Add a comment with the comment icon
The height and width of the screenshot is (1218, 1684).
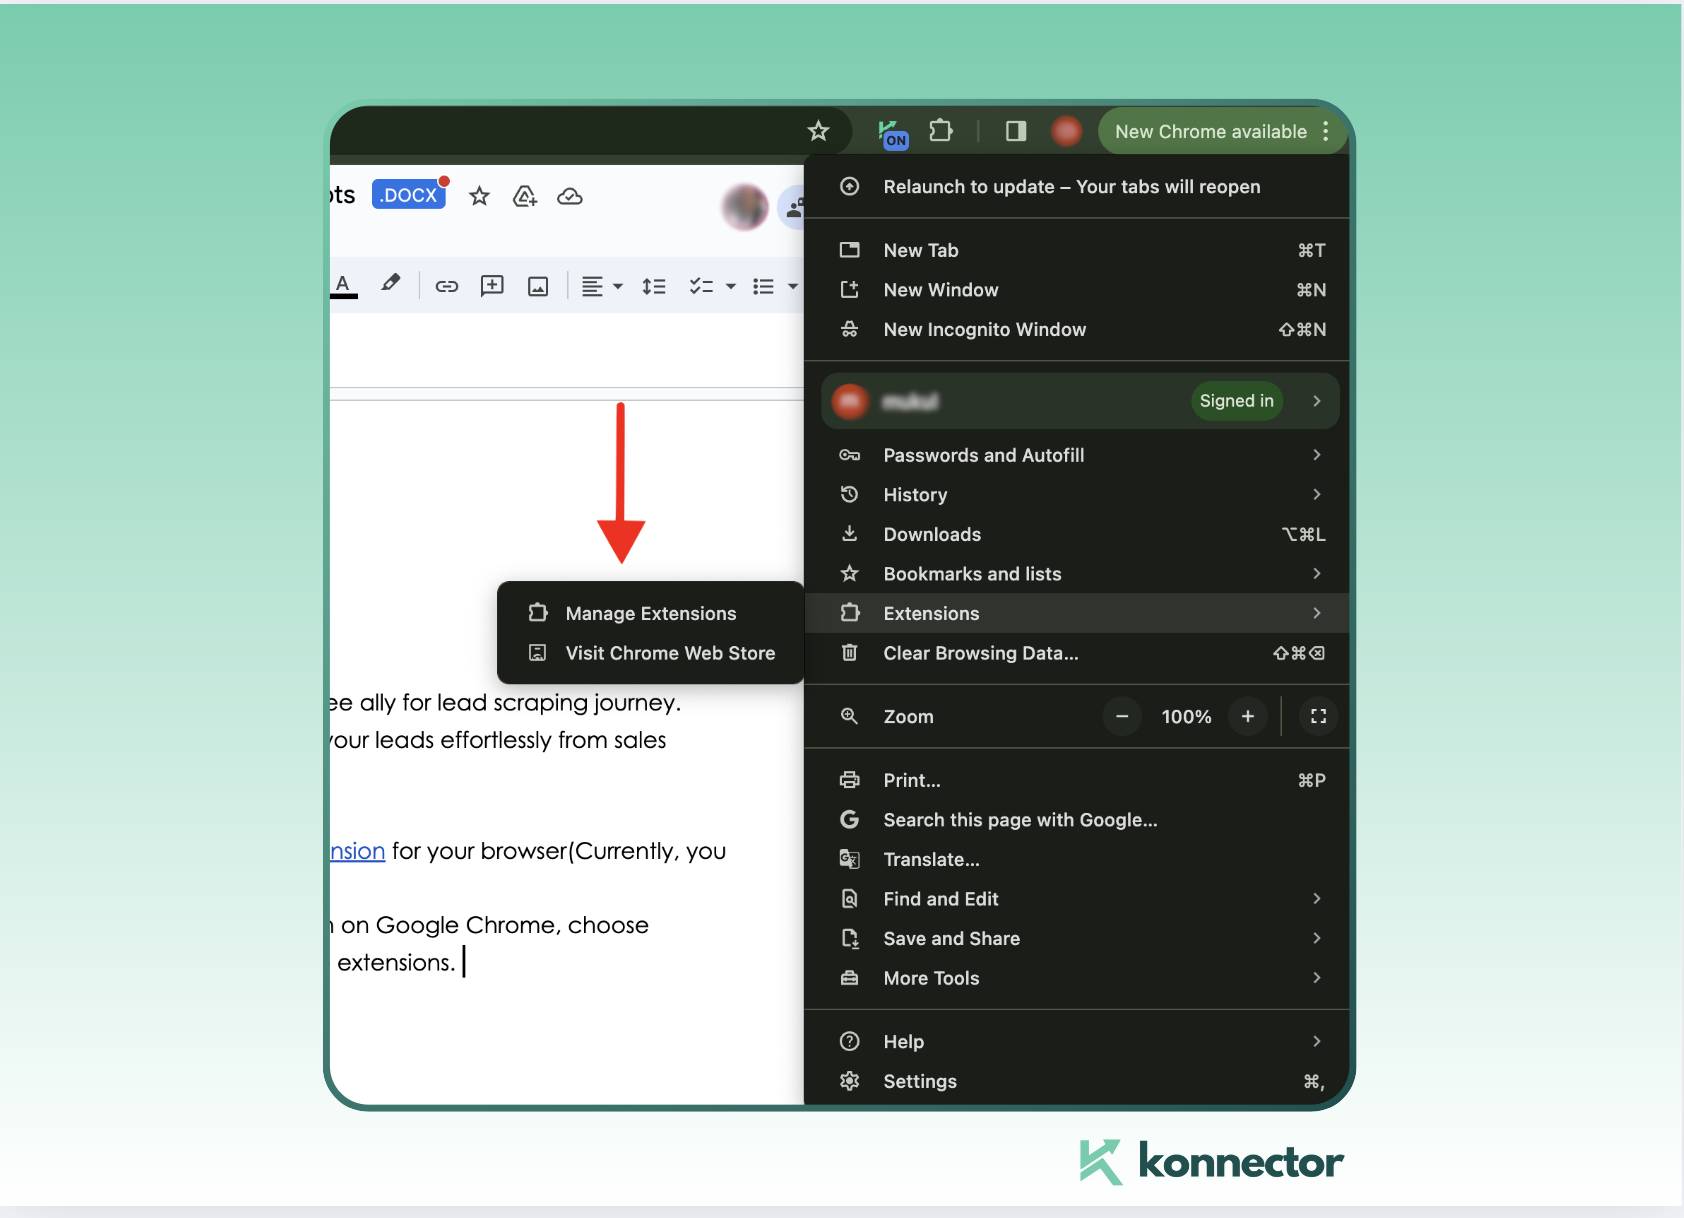pyautogui.click(x=492, y=286)
